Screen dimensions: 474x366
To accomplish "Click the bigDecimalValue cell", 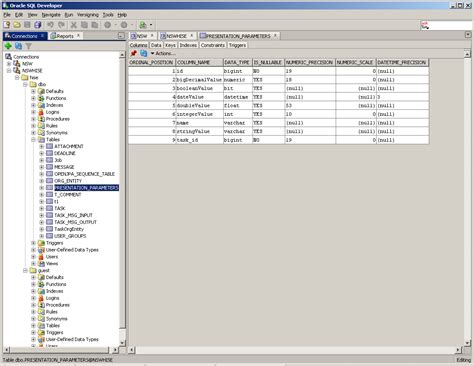I will (x=199, y=80).
